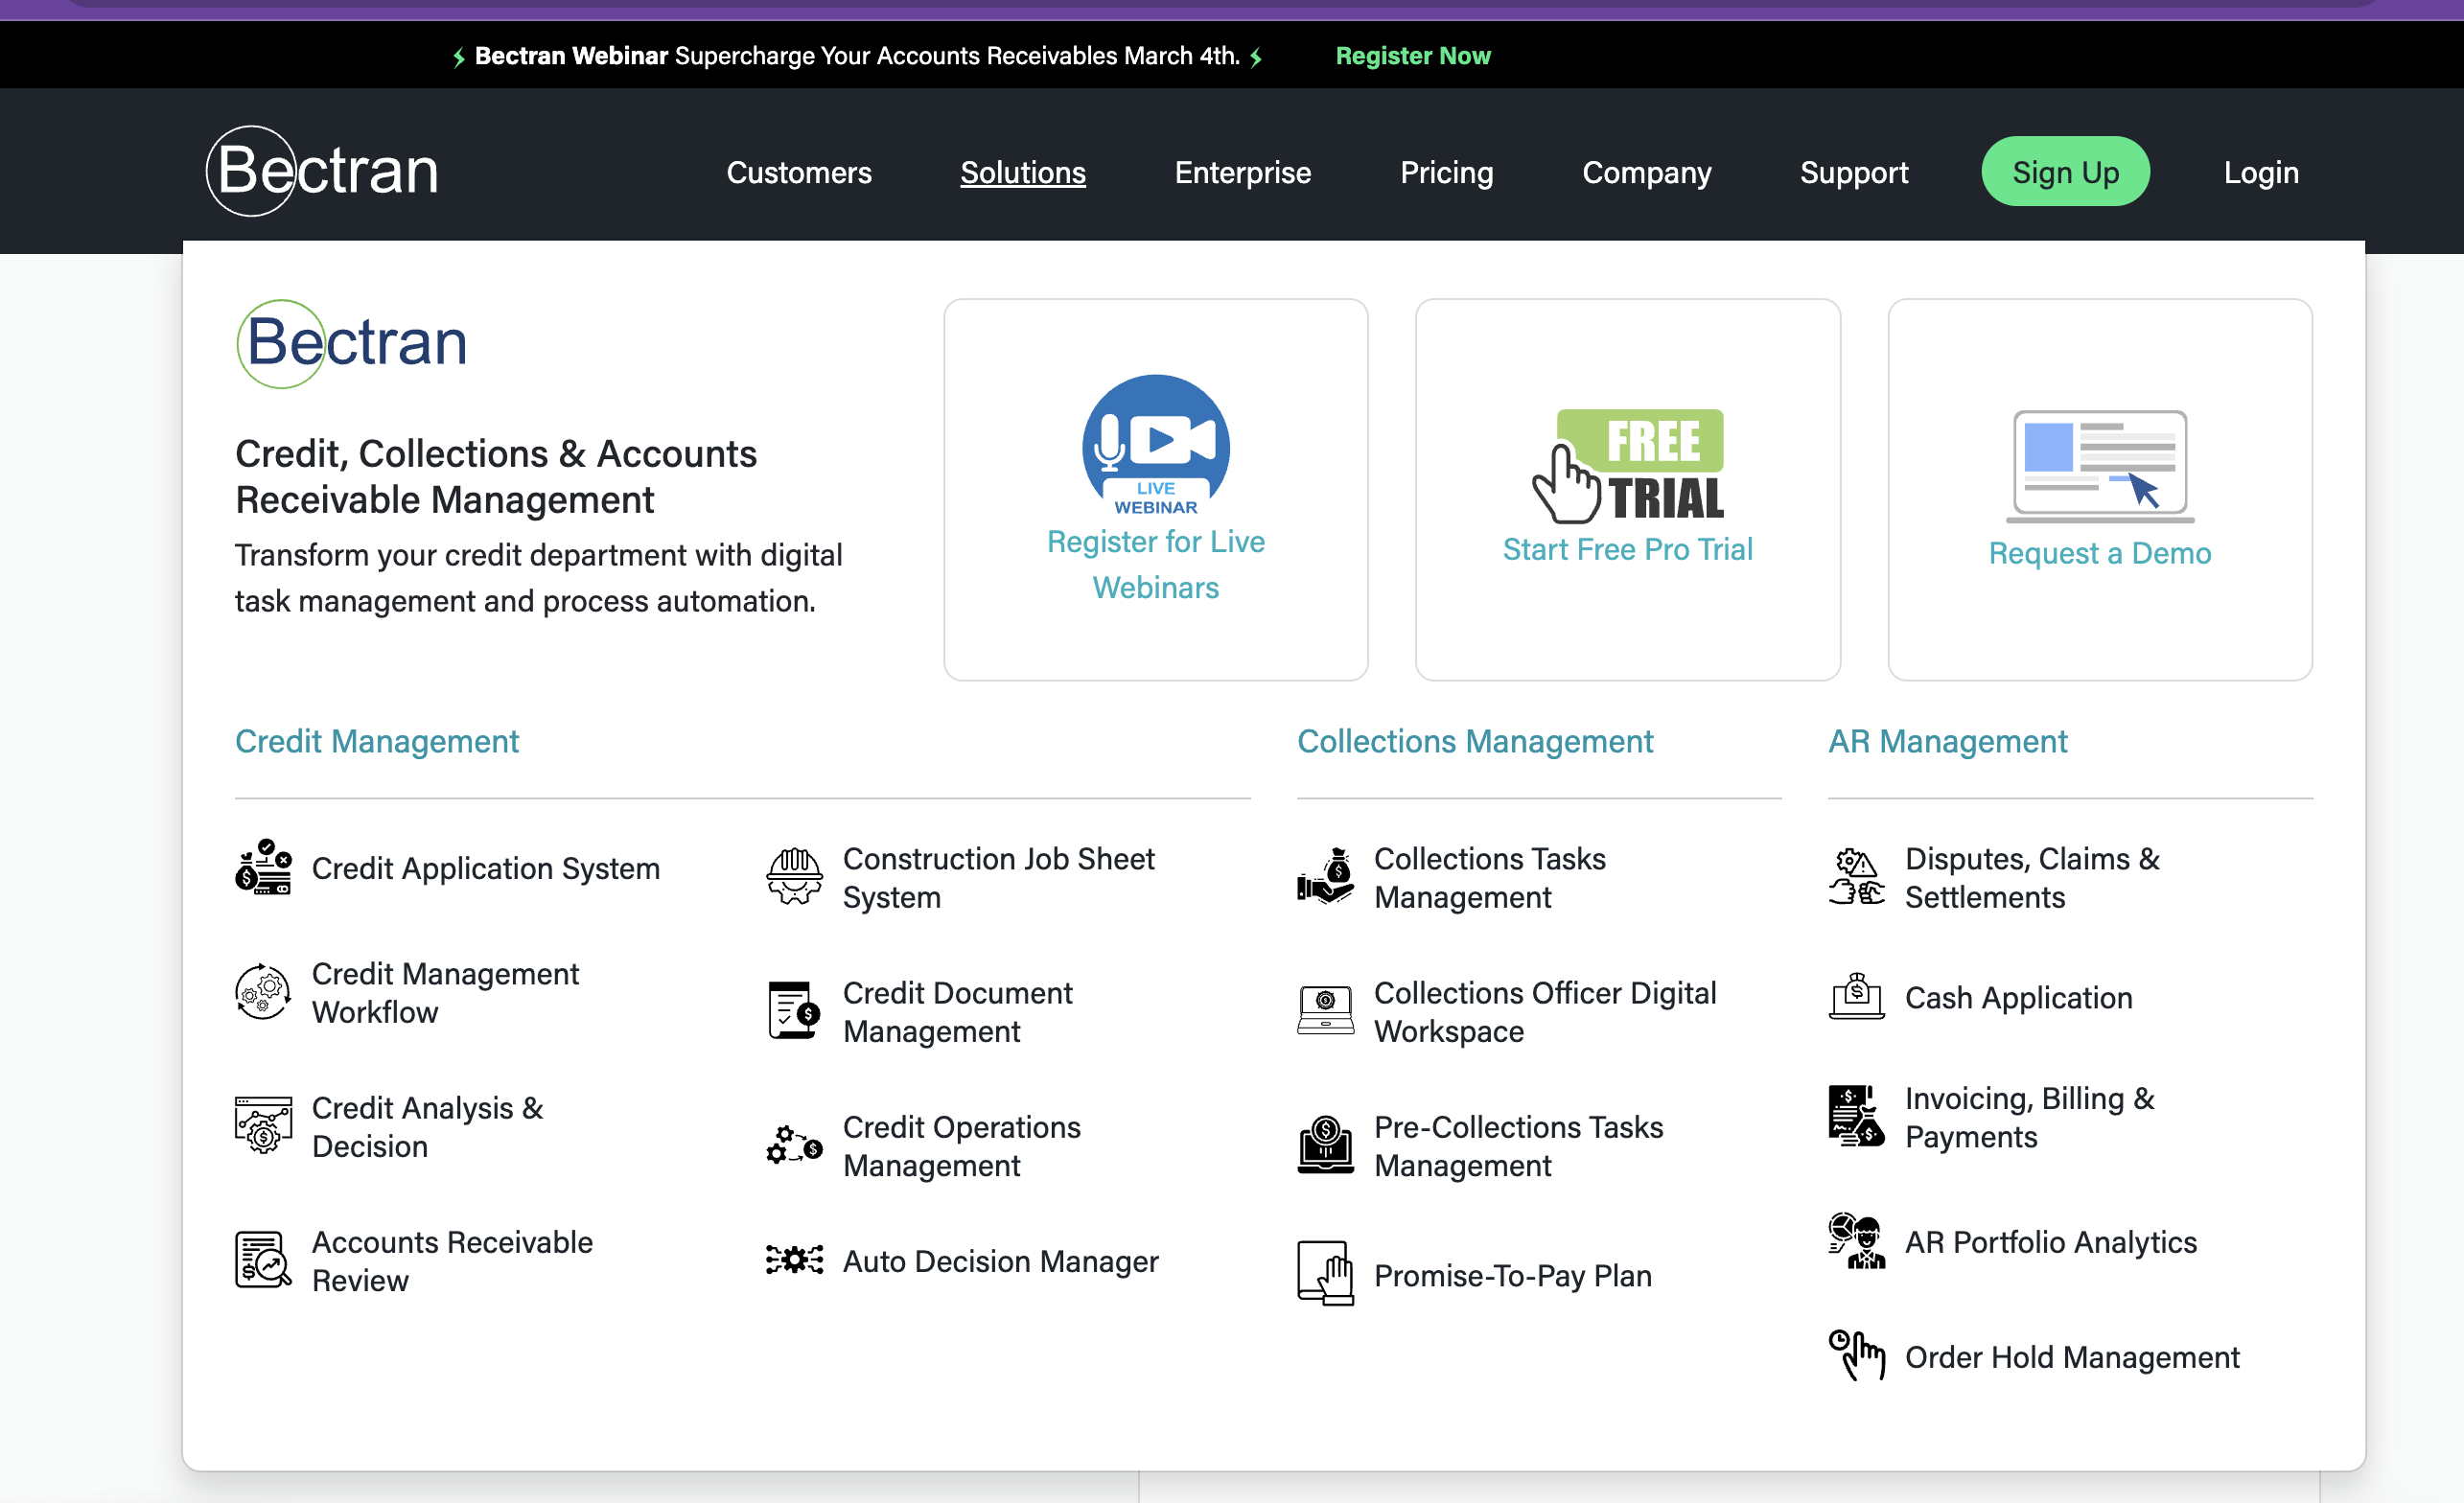Click the Free Trial badge icon
This screenshot has width=2464, height=1503.
pos(1628,466)
